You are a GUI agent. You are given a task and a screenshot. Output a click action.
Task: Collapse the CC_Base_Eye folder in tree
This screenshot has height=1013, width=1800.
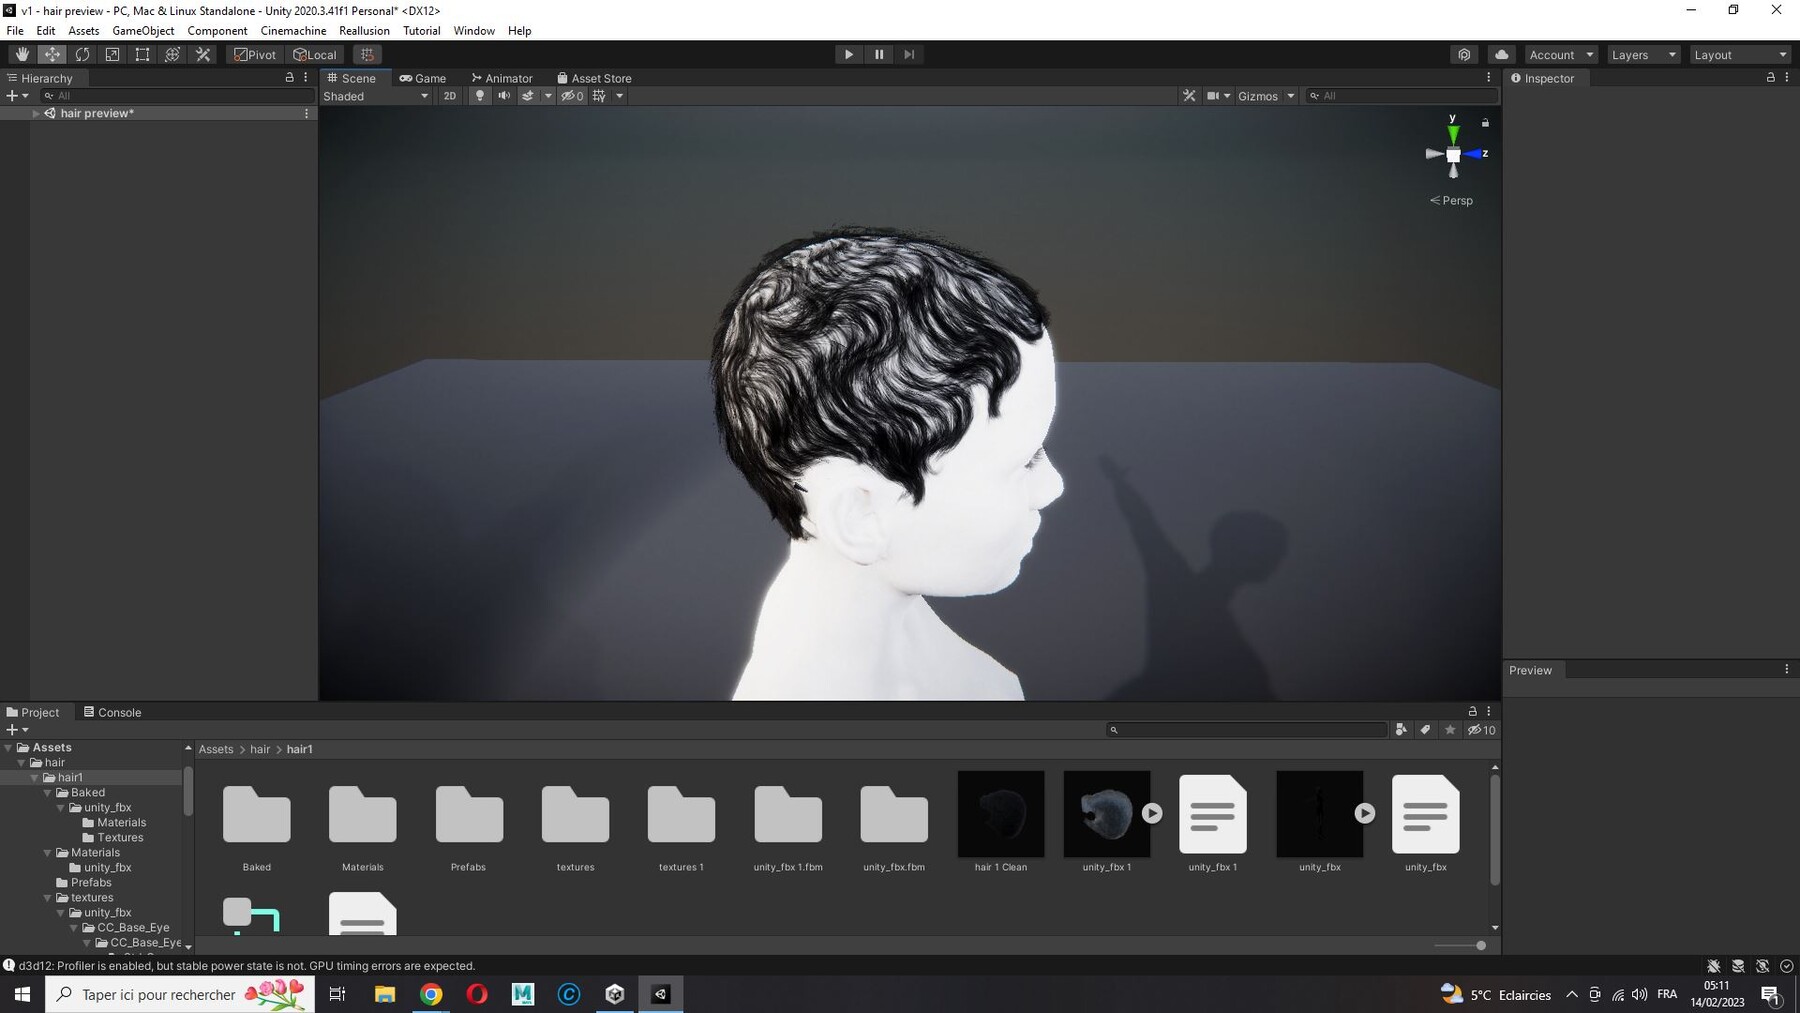coord(74,927)
